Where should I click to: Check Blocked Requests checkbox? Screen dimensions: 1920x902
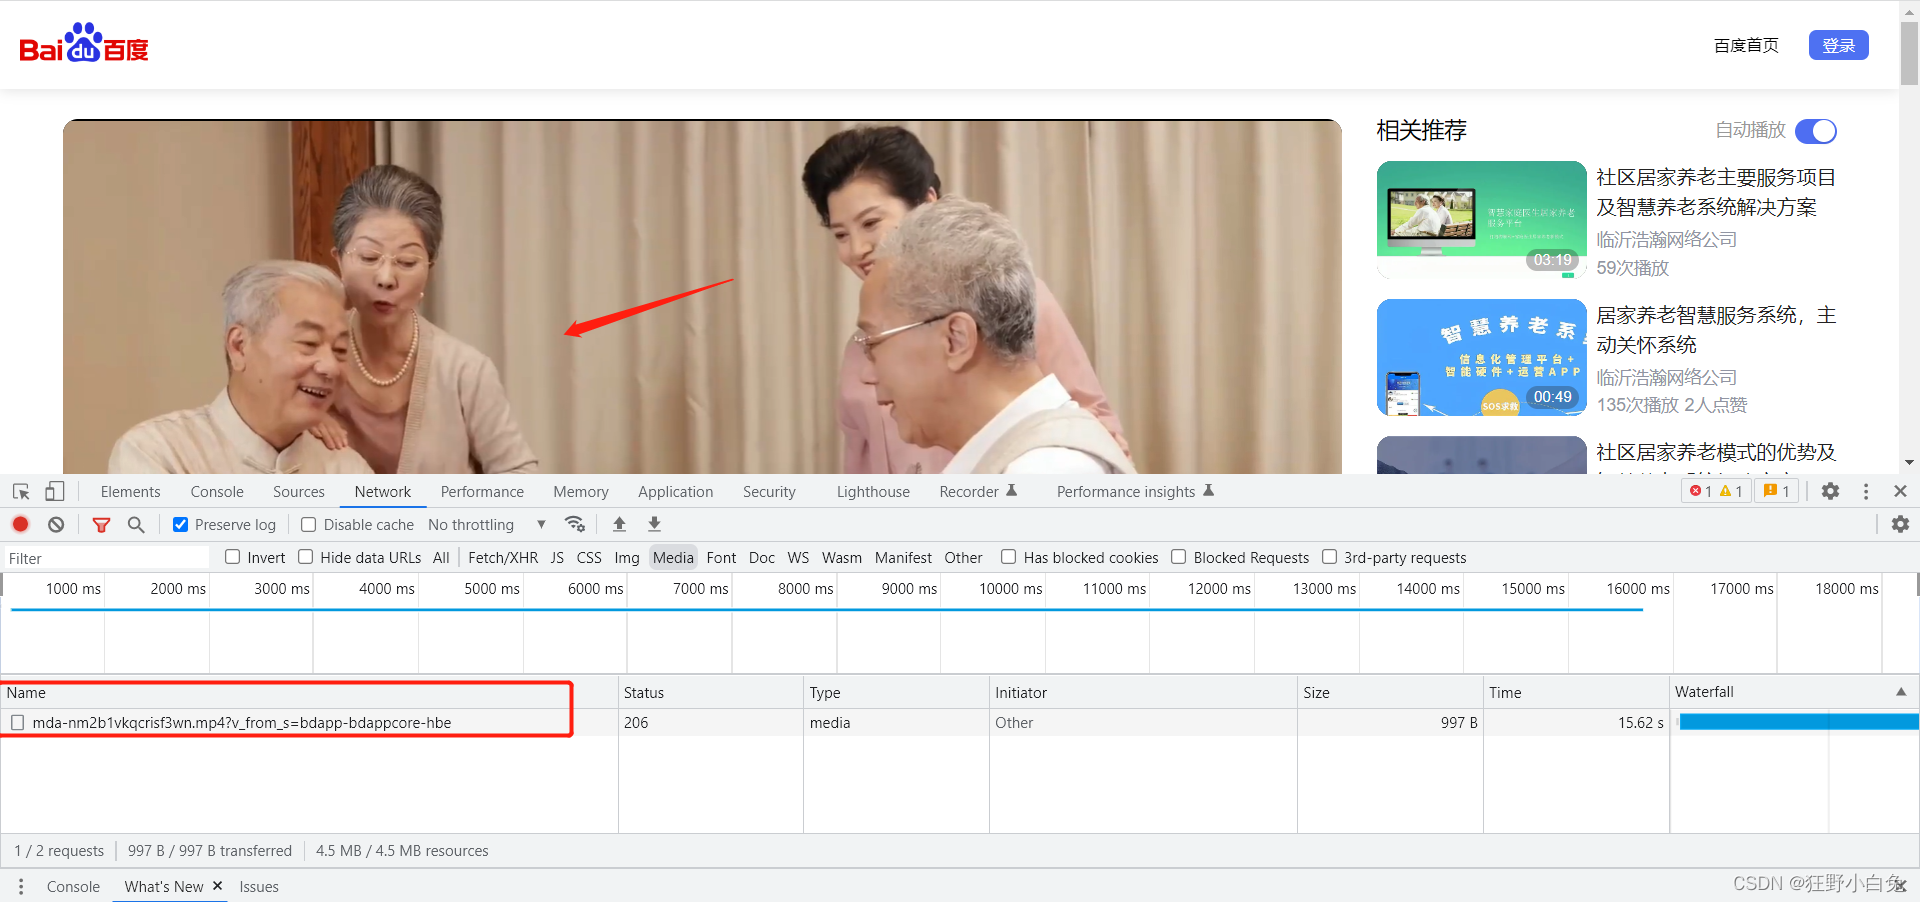tap(1179, 557)
